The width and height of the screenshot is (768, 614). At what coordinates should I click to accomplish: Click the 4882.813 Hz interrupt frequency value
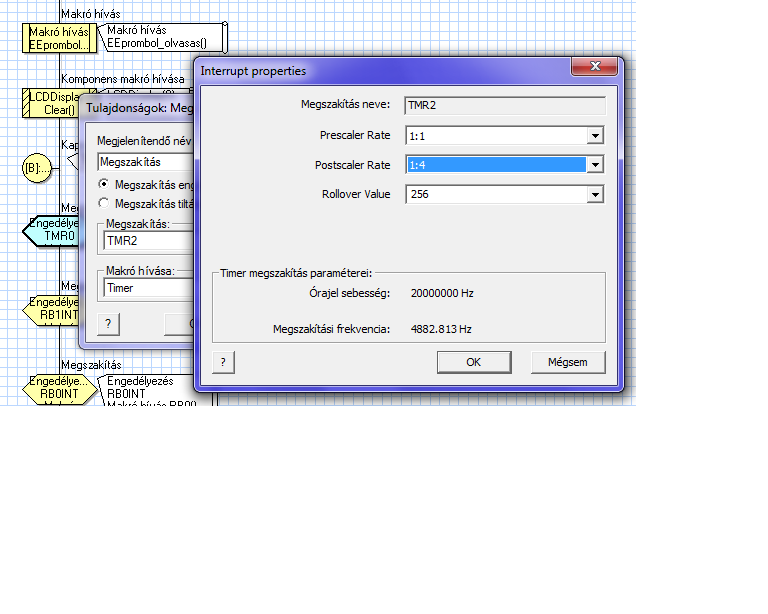pos(441,329)
